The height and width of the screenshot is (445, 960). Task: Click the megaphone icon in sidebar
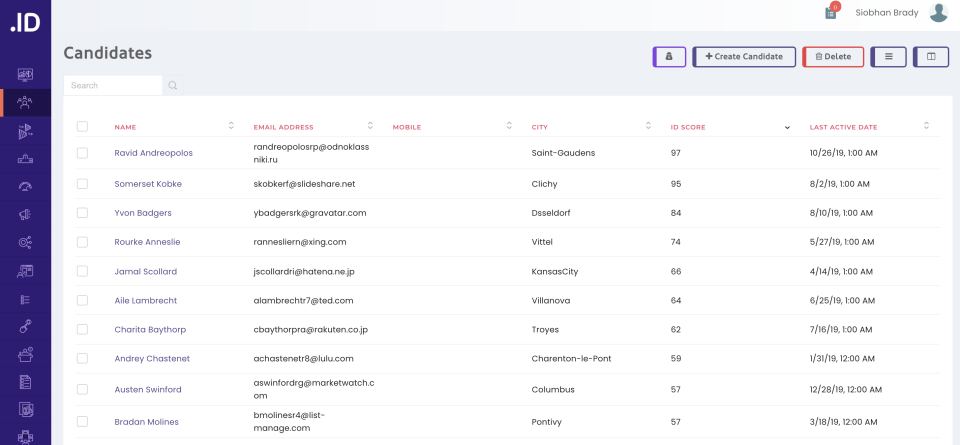tap(25, 214)
